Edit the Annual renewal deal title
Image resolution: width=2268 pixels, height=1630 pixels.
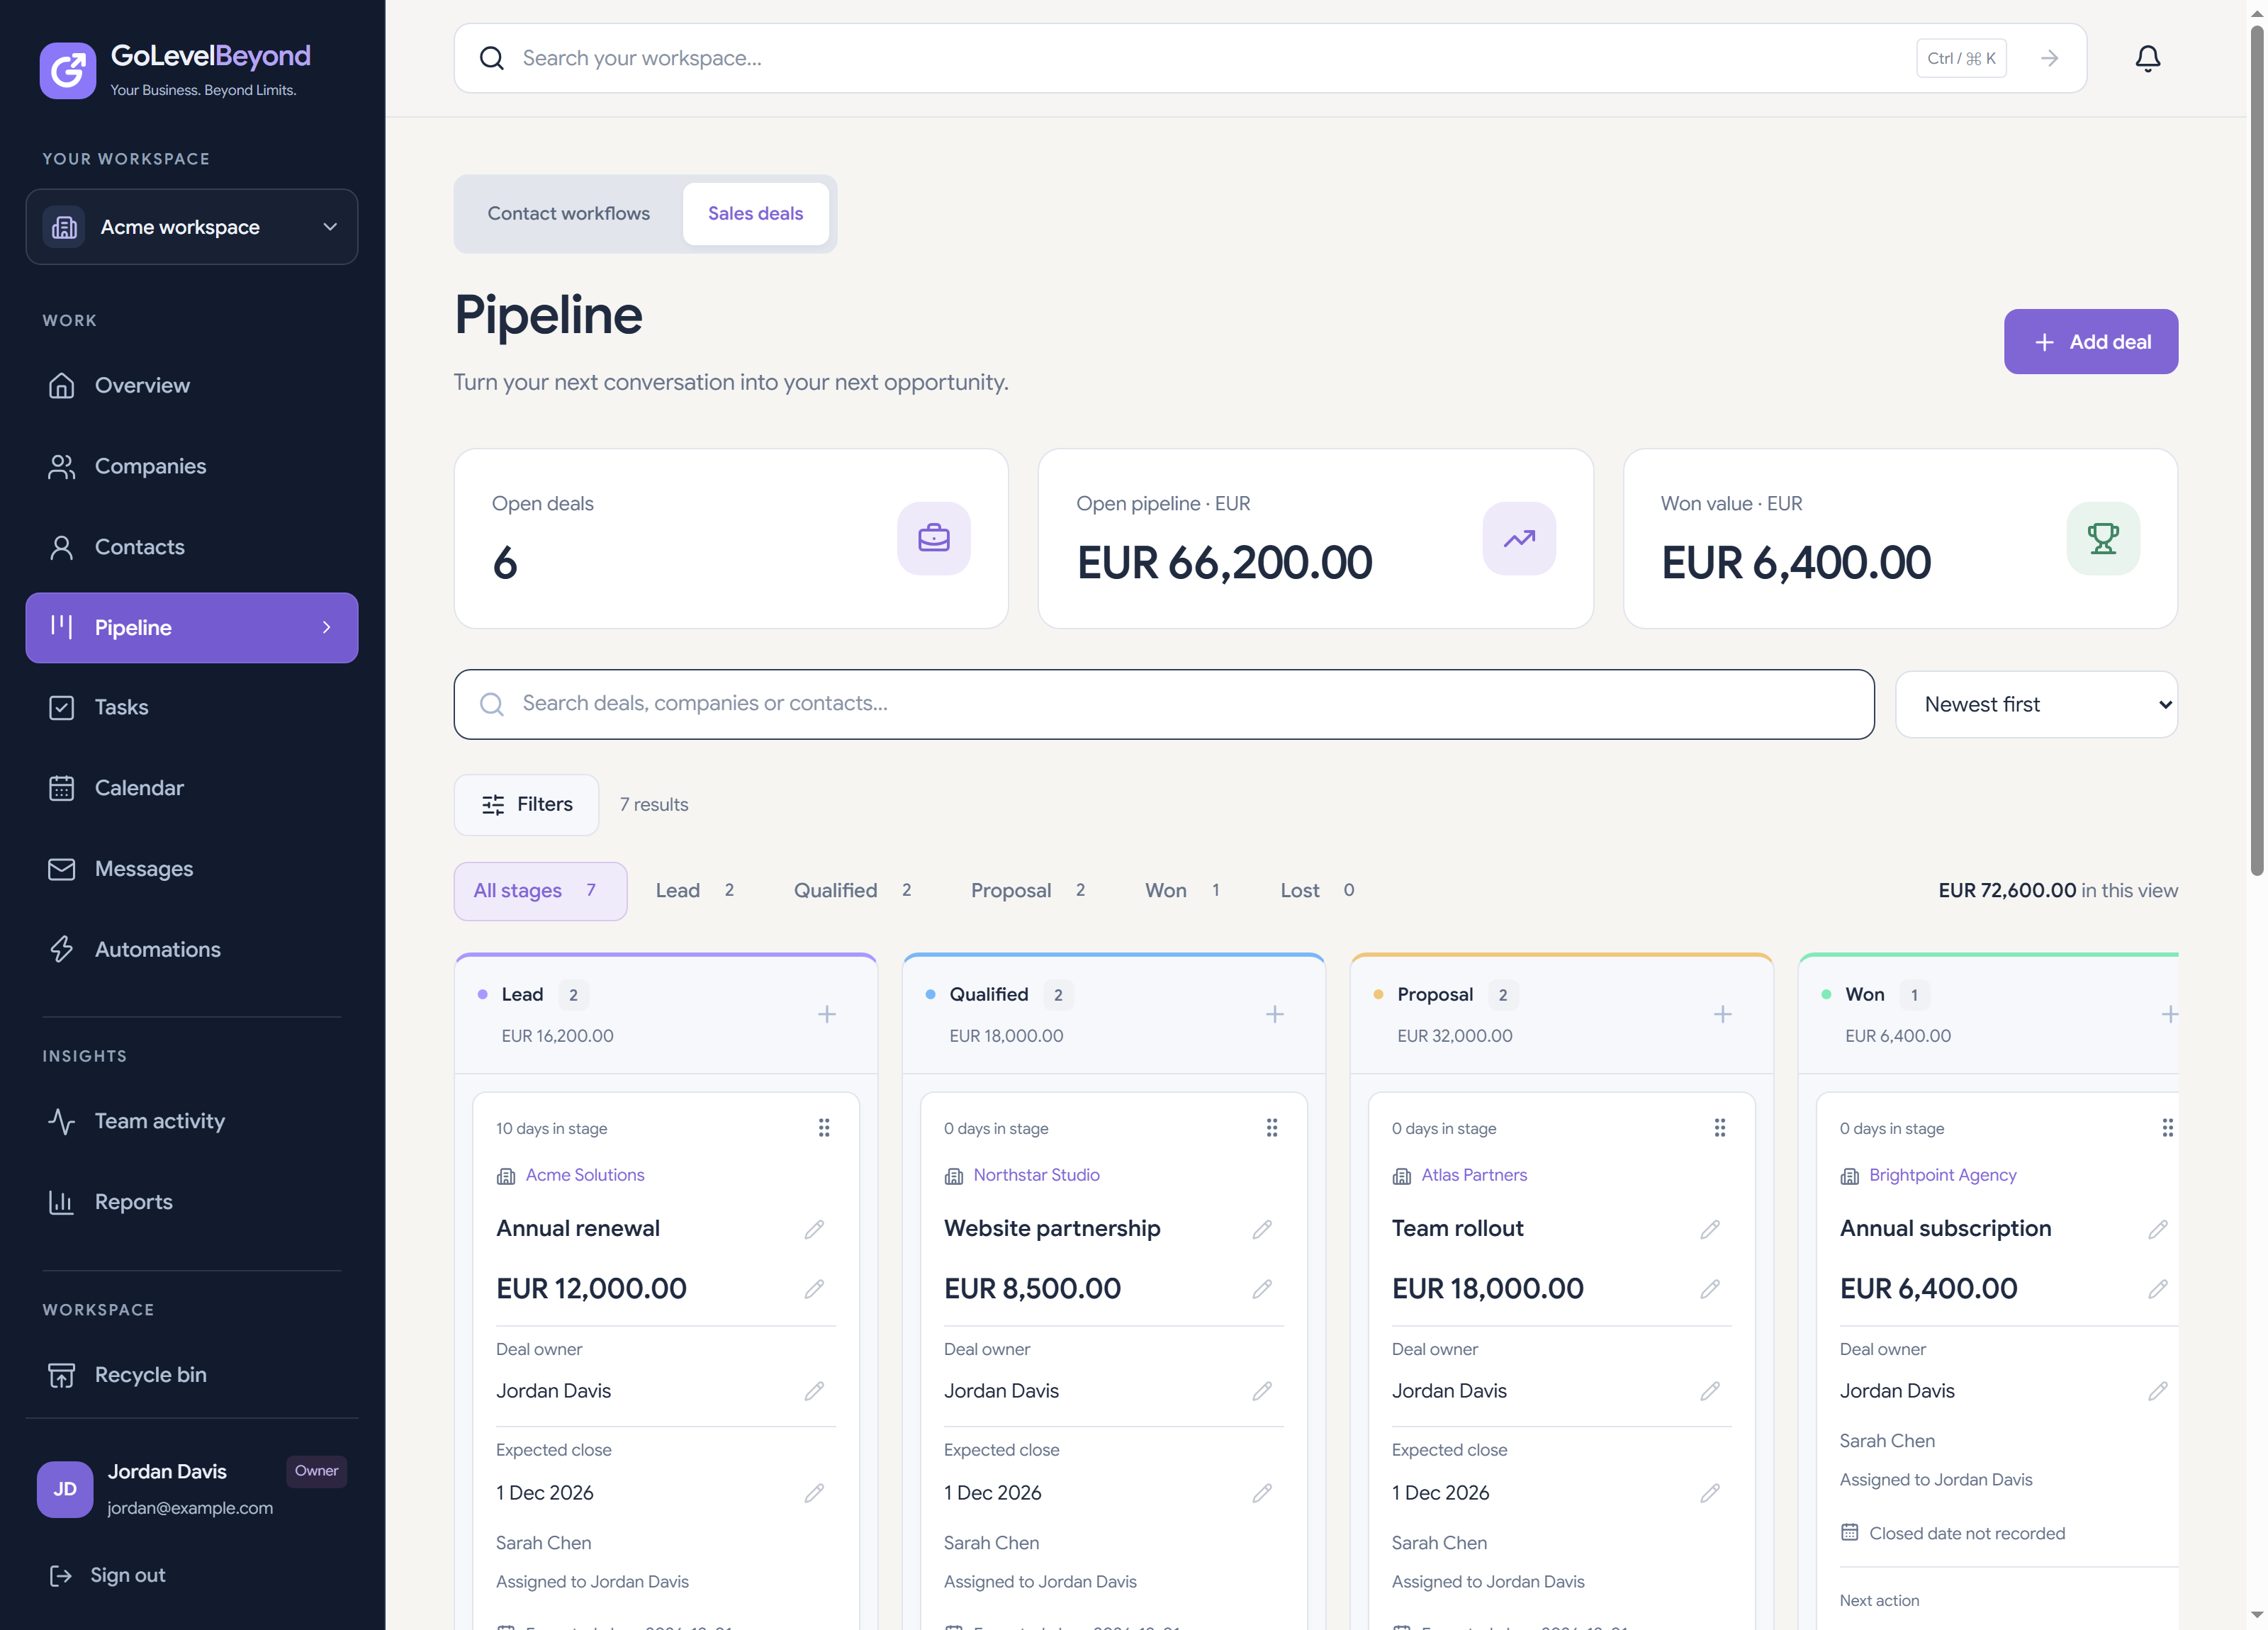click(x=814, y=1229)
